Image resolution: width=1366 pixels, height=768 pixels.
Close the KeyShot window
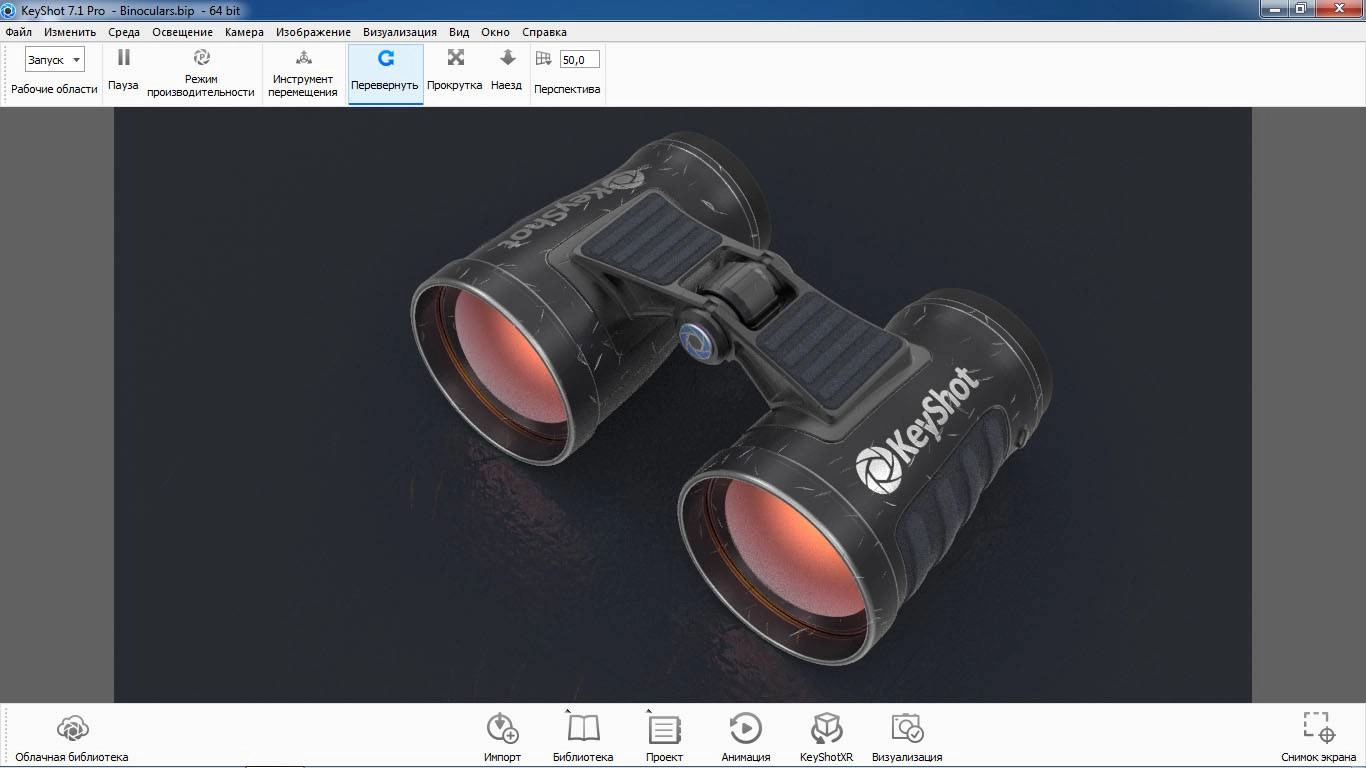pos(1338,8)
